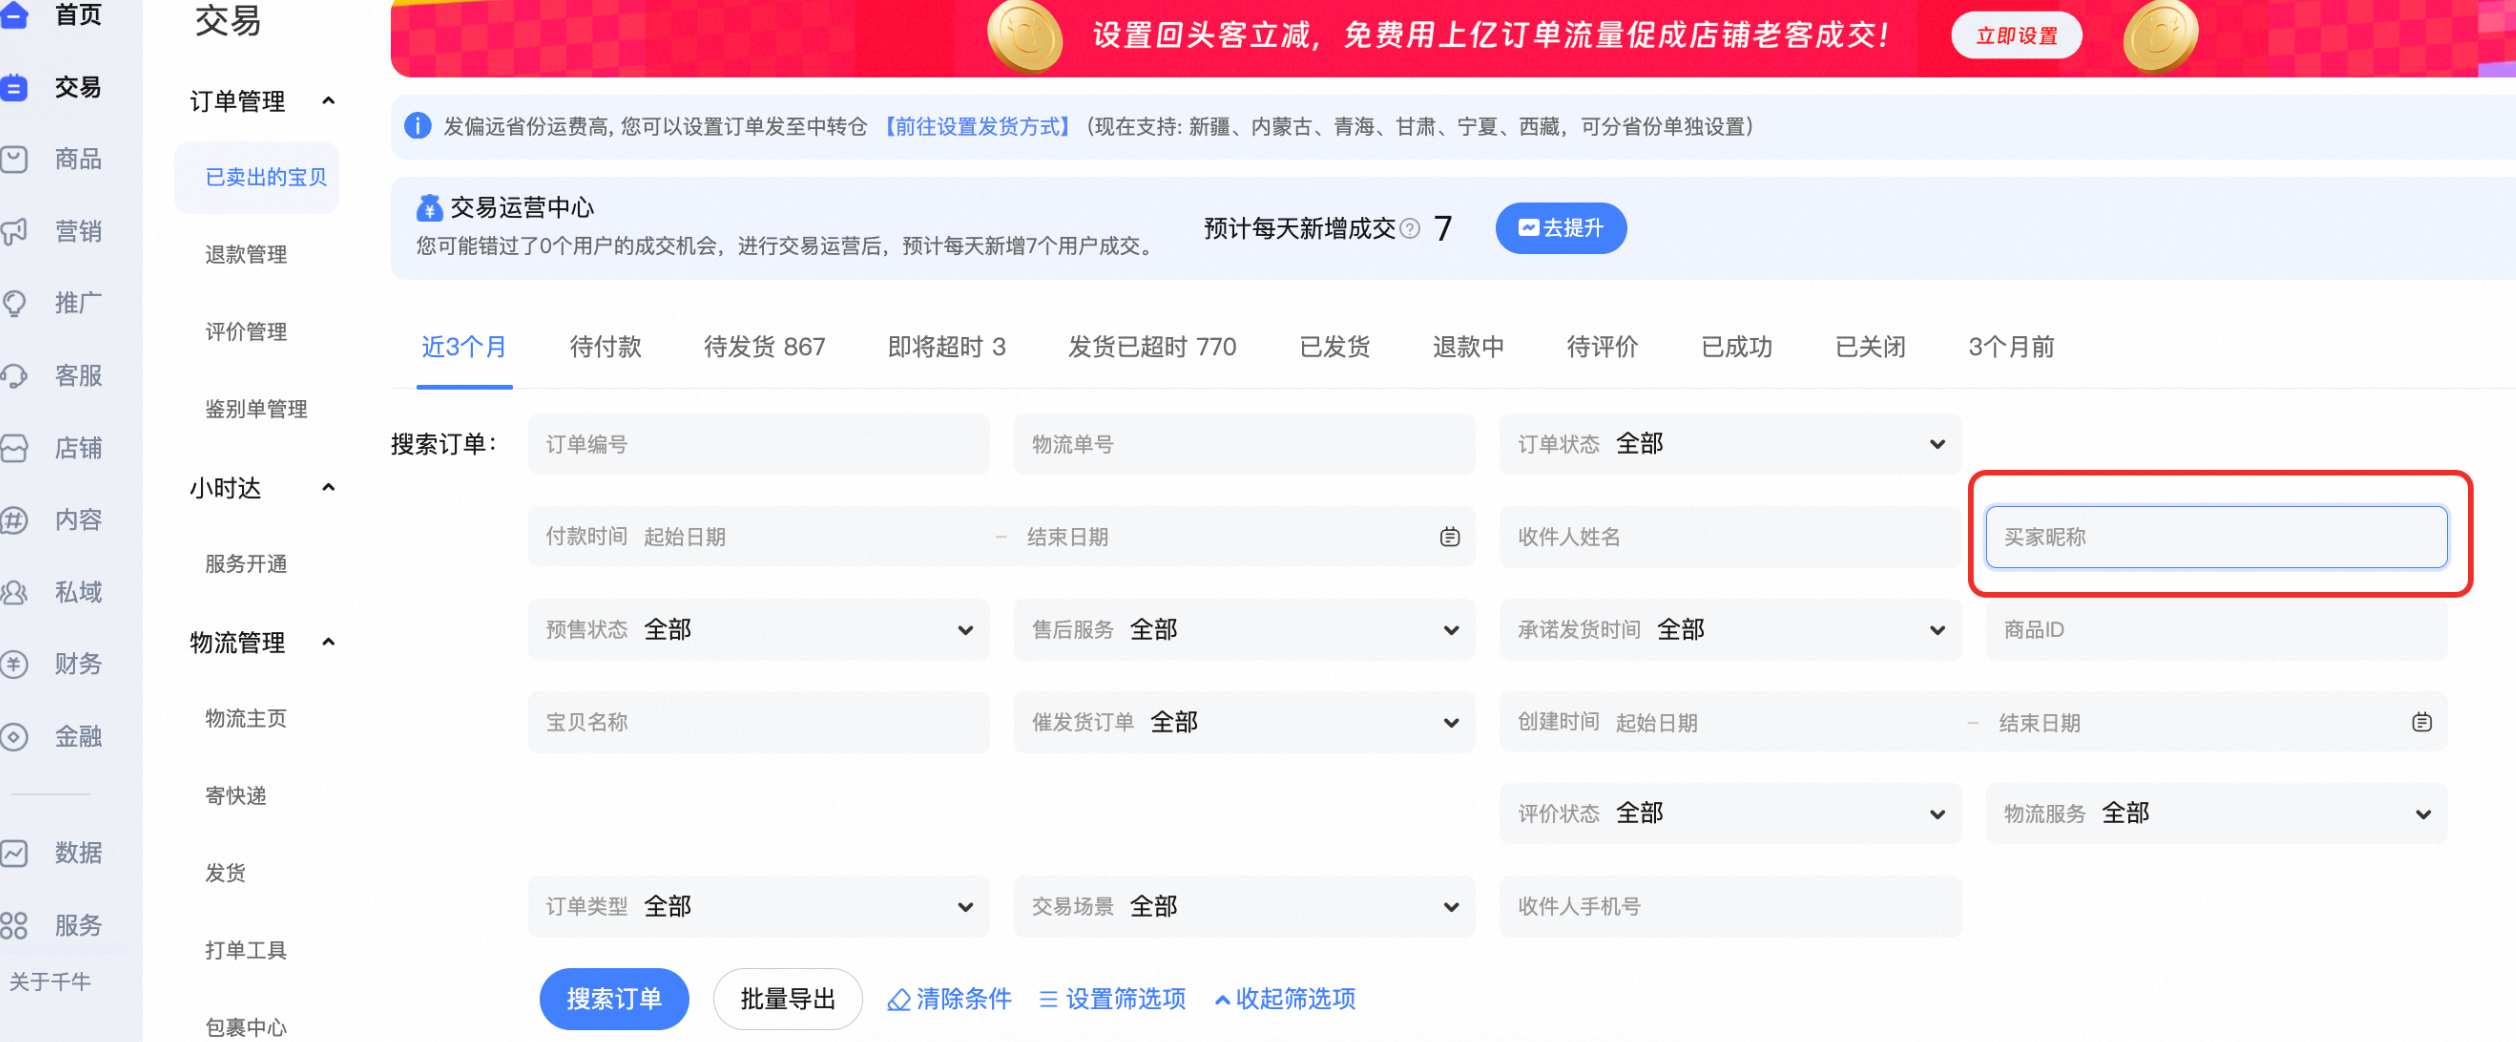
Task: Click the 交易 trade sidebar icon
Action: pyautogui.click(x=13, y=88)
